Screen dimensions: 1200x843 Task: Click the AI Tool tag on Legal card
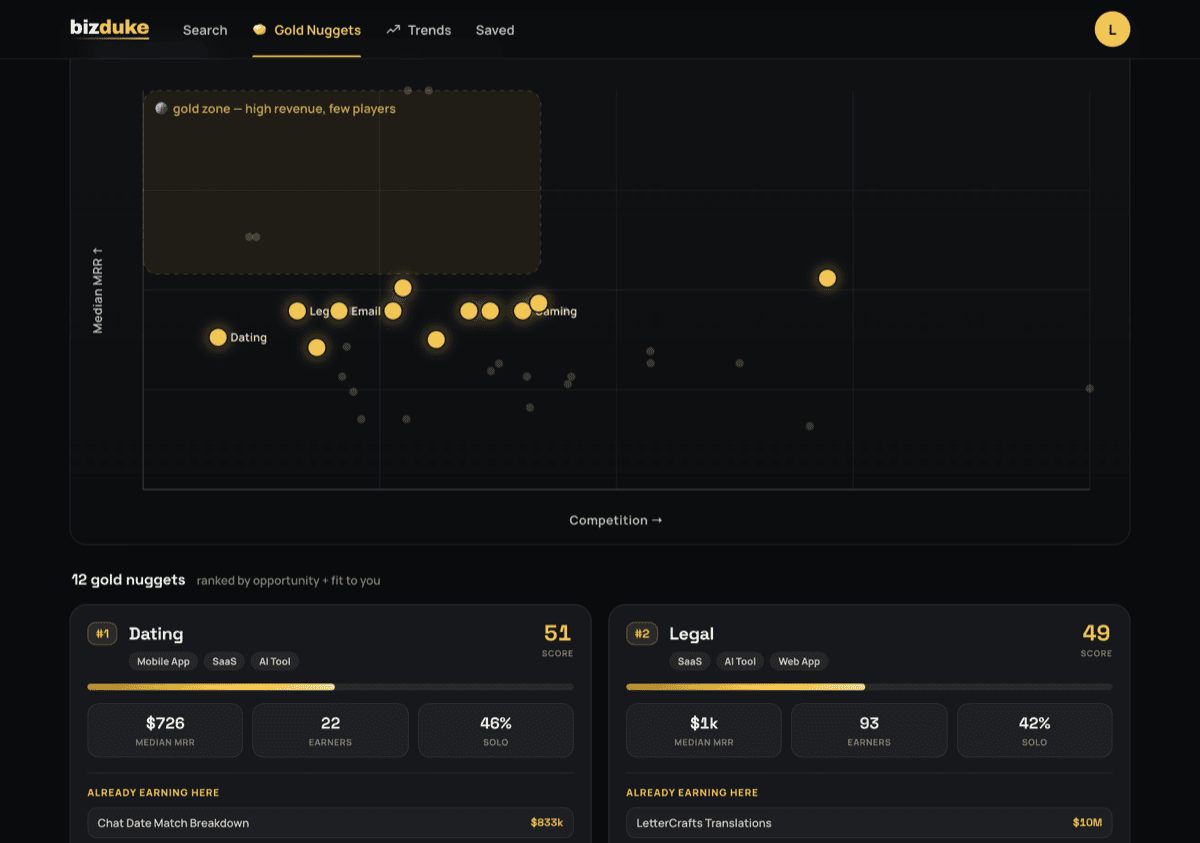(740, 661)
